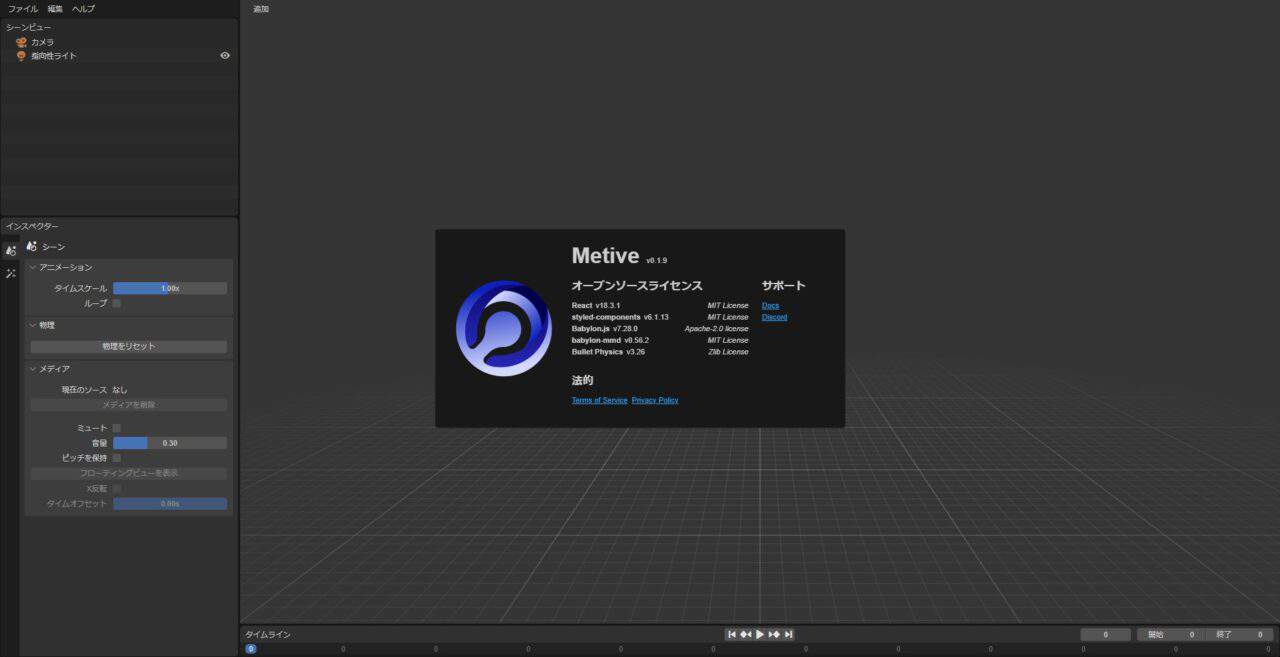Viewport: 1280px width, 657px height.
Task: Jump to the last frame in timeline
Action: tap(788, 634)
